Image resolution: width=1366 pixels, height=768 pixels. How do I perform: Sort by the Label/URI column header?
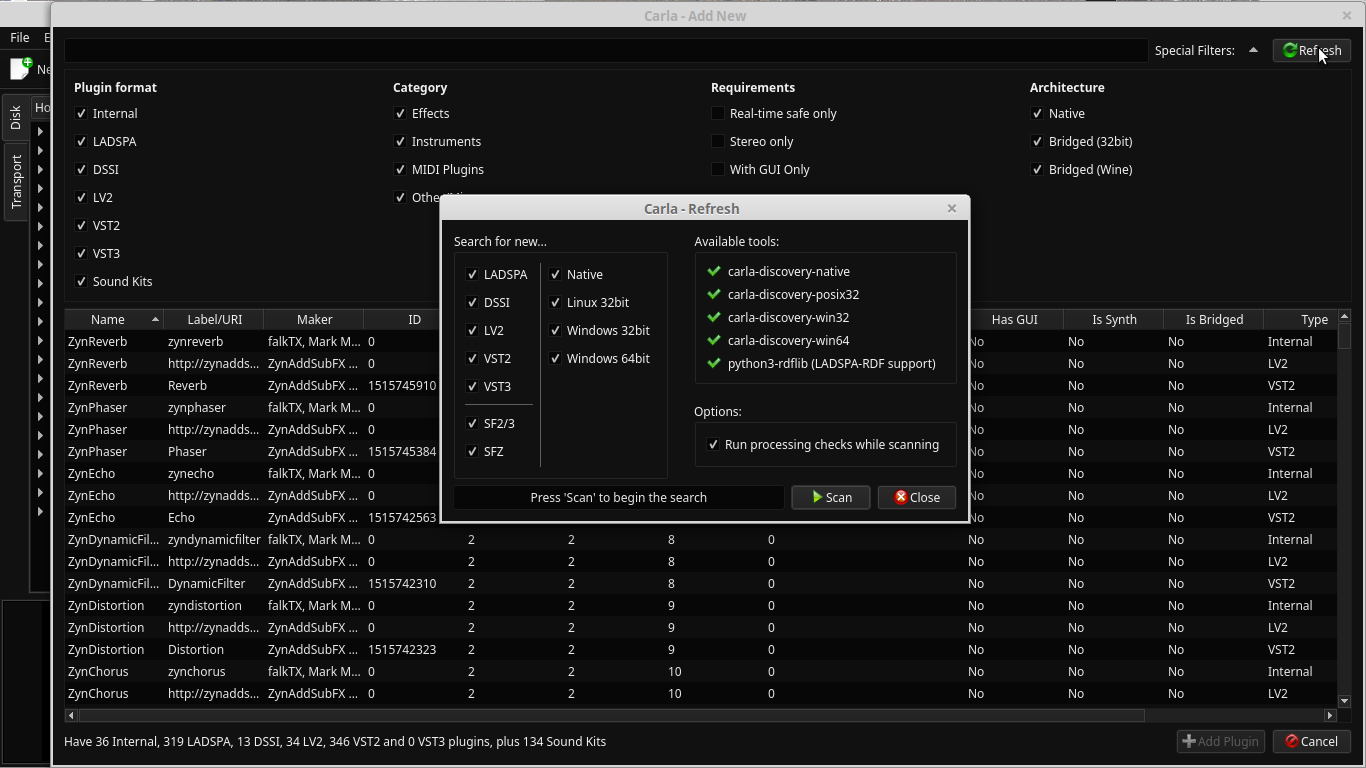tap(214, 319)
